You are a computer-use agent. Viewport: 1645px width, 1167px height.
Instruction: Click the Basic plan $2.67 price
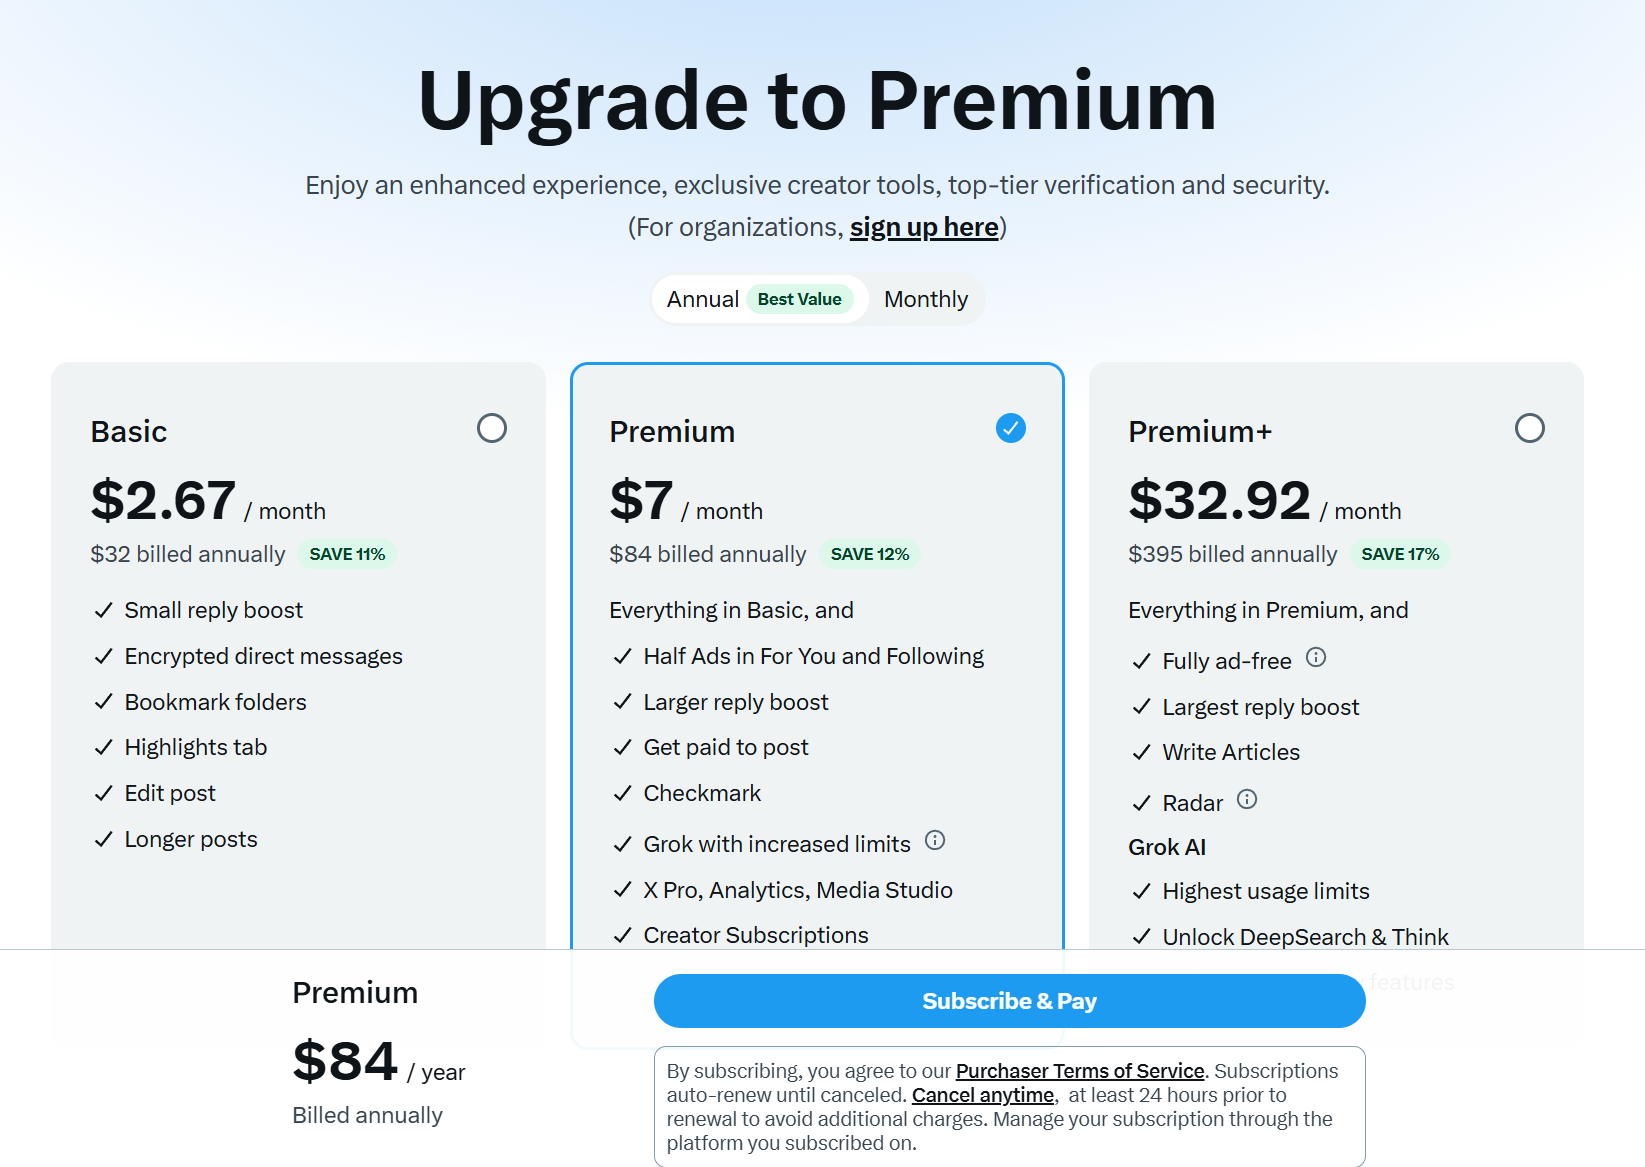[x=164, y=500]
